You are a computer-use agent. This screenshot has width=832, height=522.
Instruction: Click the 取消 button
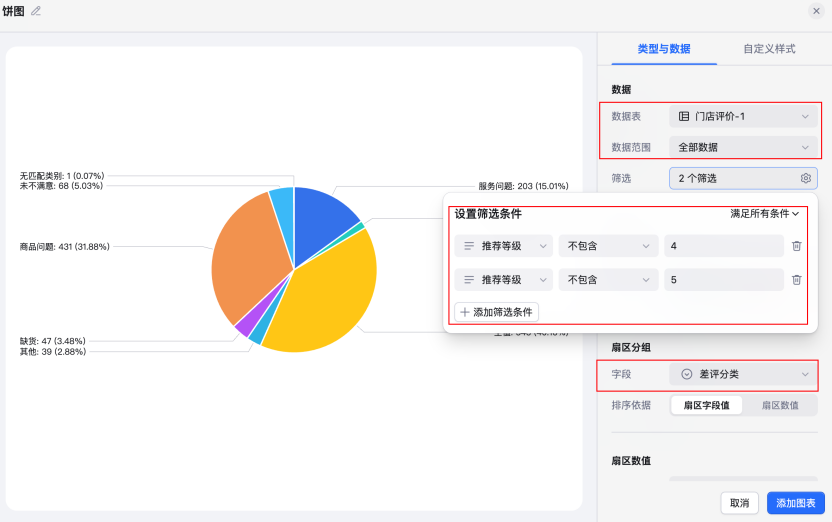pos(739,503)
